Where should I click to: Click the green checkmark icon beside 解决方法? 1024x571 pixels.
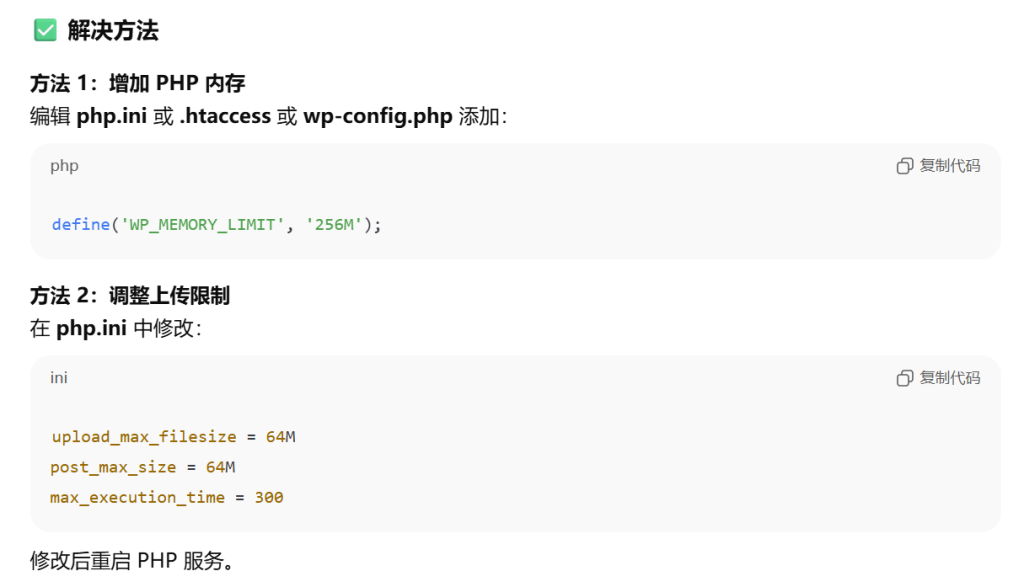45,31
